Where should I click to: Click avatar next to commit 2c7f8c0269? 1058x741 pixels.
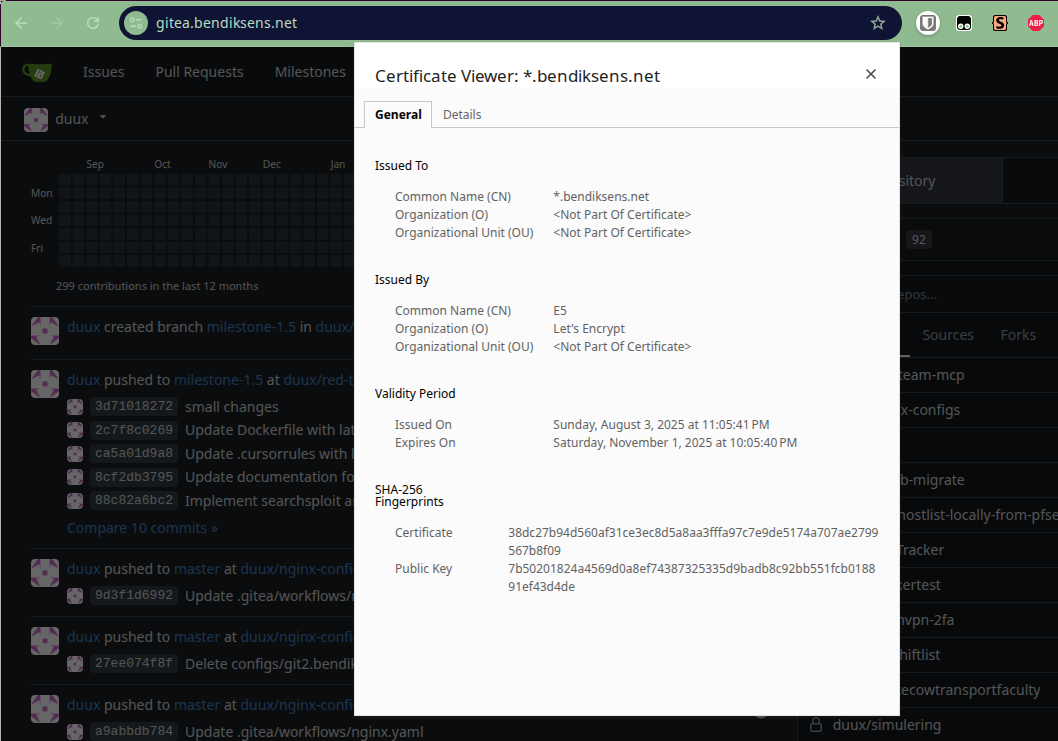[x=75, y=431]
